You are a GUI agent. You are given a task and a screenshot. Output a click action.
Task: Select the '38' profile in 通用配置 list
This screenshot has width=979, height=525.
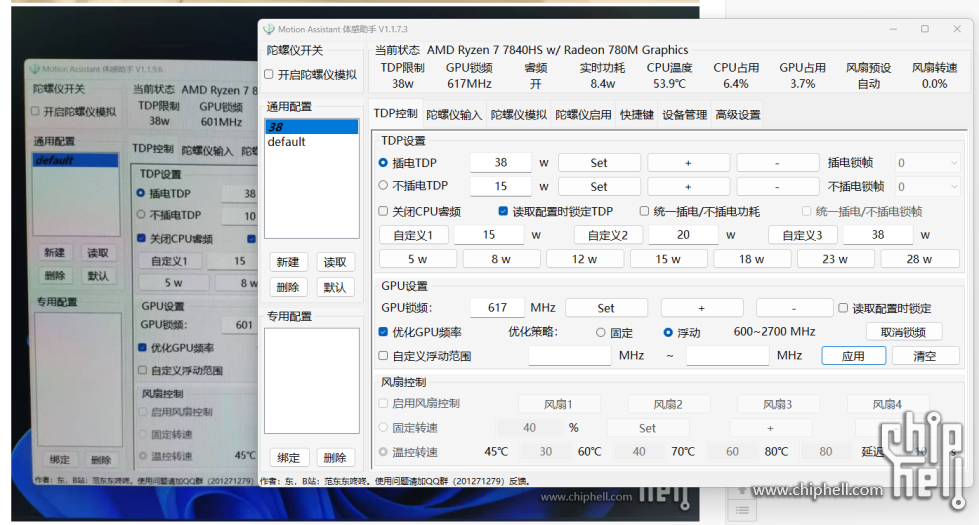tap(312, 127)
